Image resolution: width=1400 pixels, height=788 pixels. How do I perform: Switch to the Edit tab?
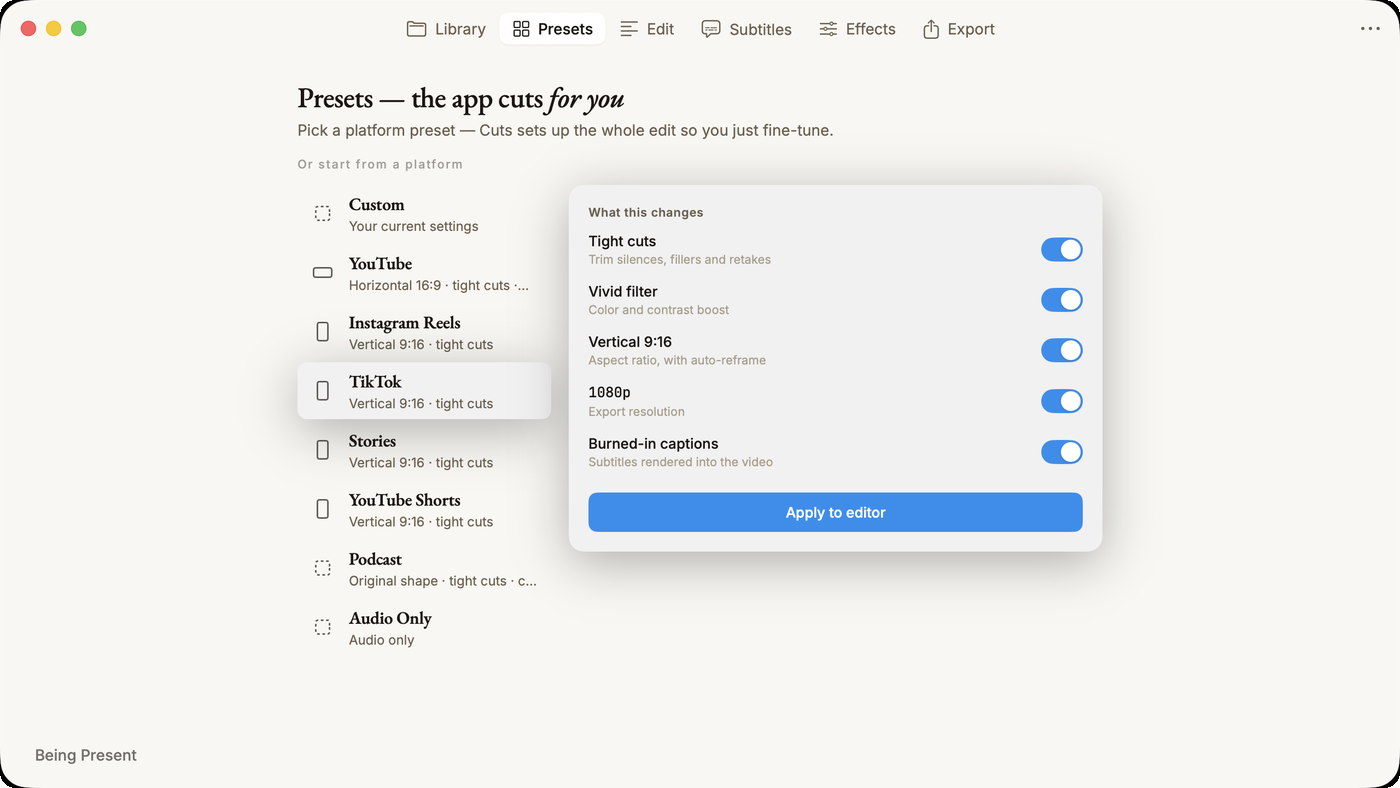647,29
